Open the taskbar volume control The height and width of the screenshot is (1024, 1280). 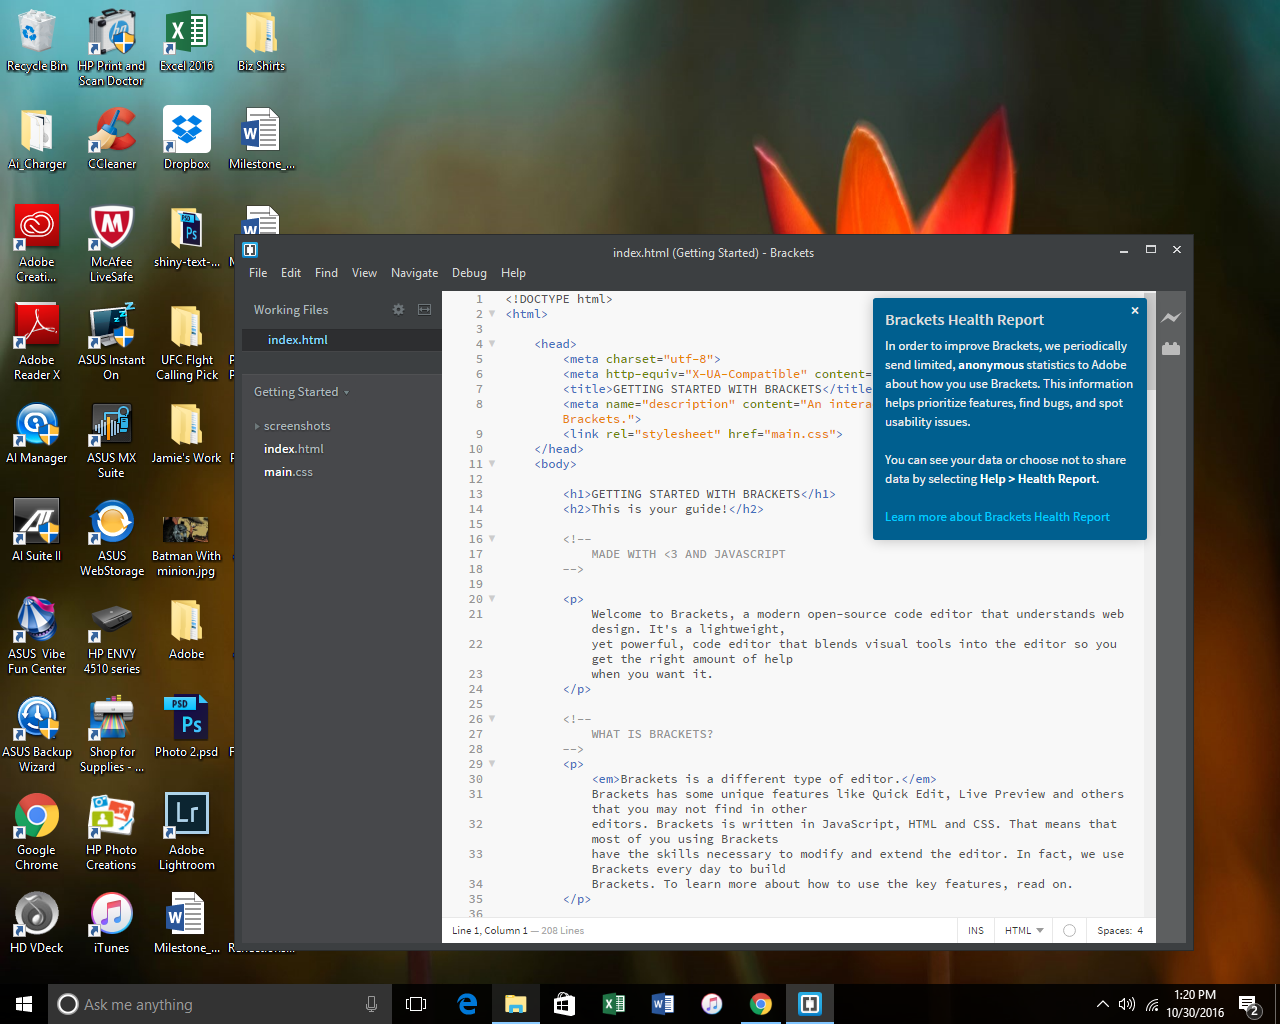(x=1127, y=1004)
